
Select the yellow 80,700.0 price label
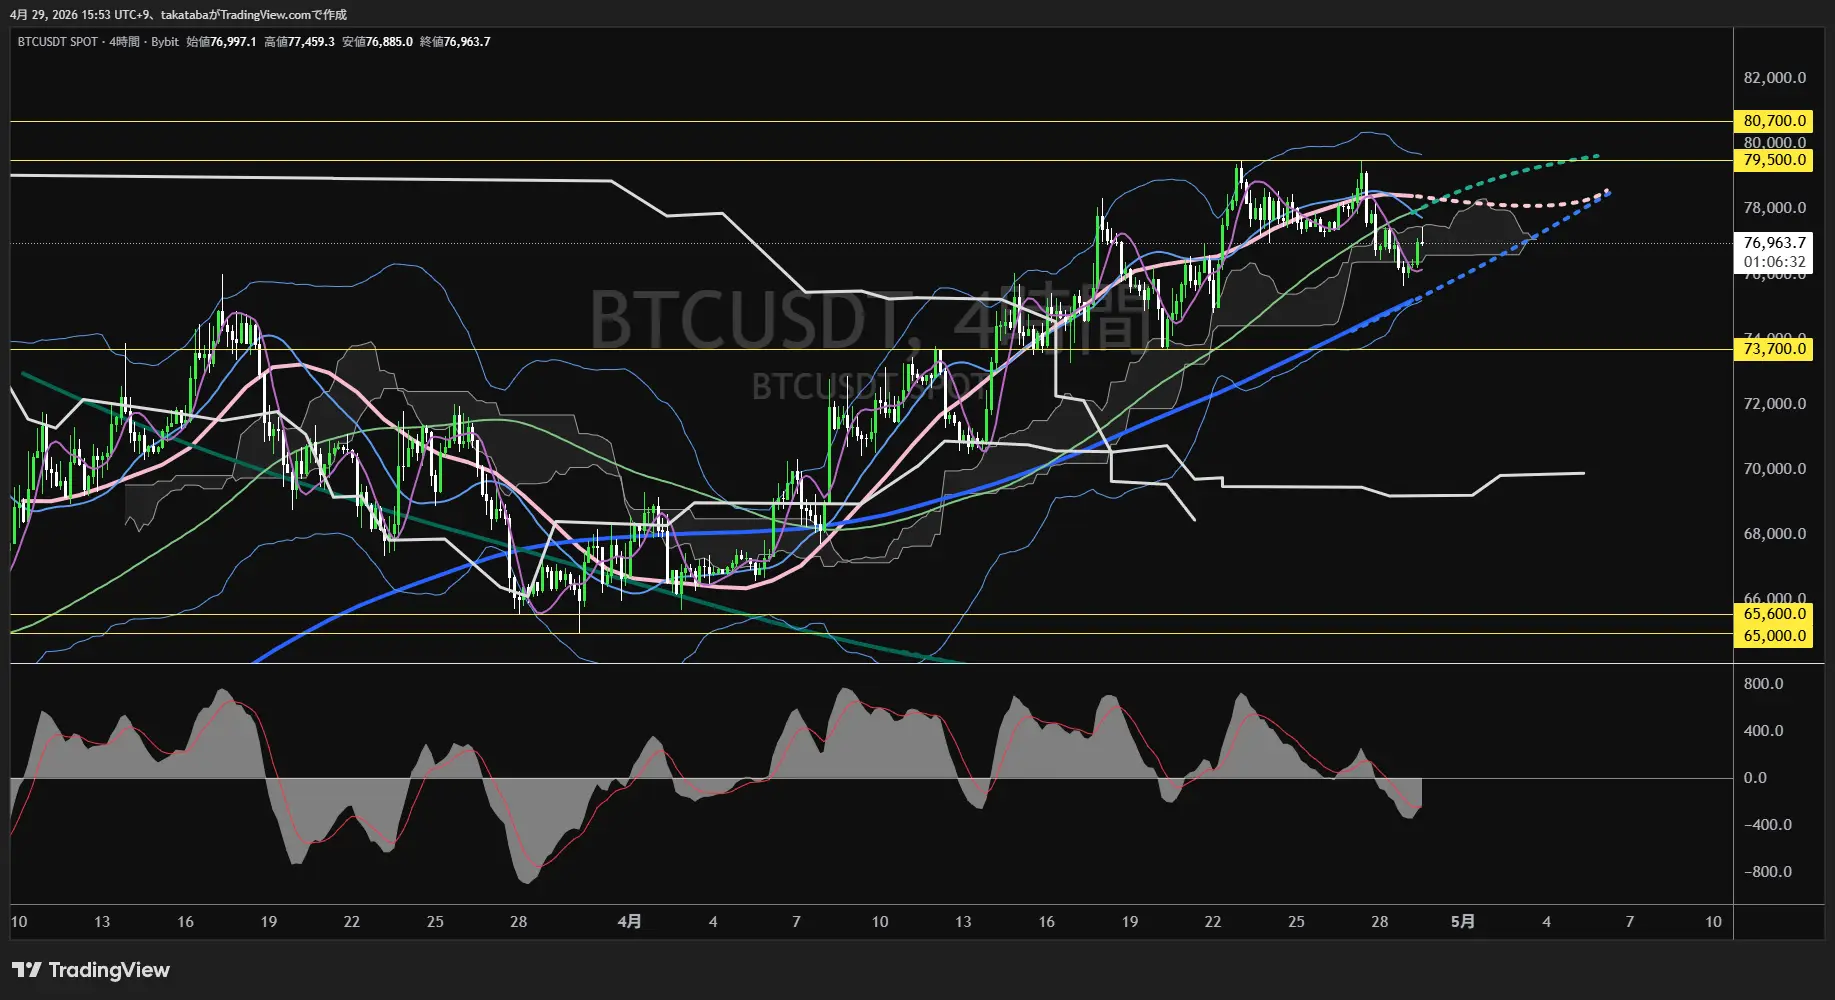[1774, 121]
